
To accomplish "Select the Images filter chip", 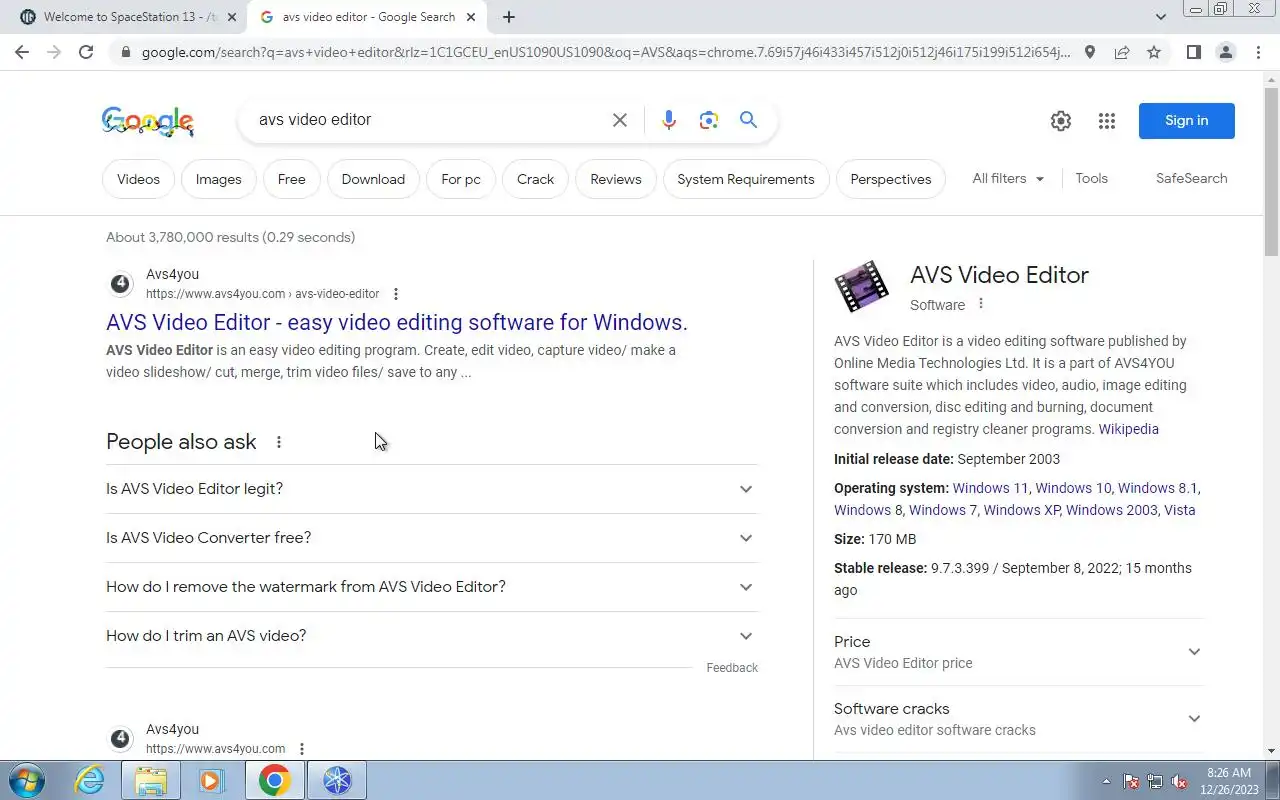I will click(218, 179).
